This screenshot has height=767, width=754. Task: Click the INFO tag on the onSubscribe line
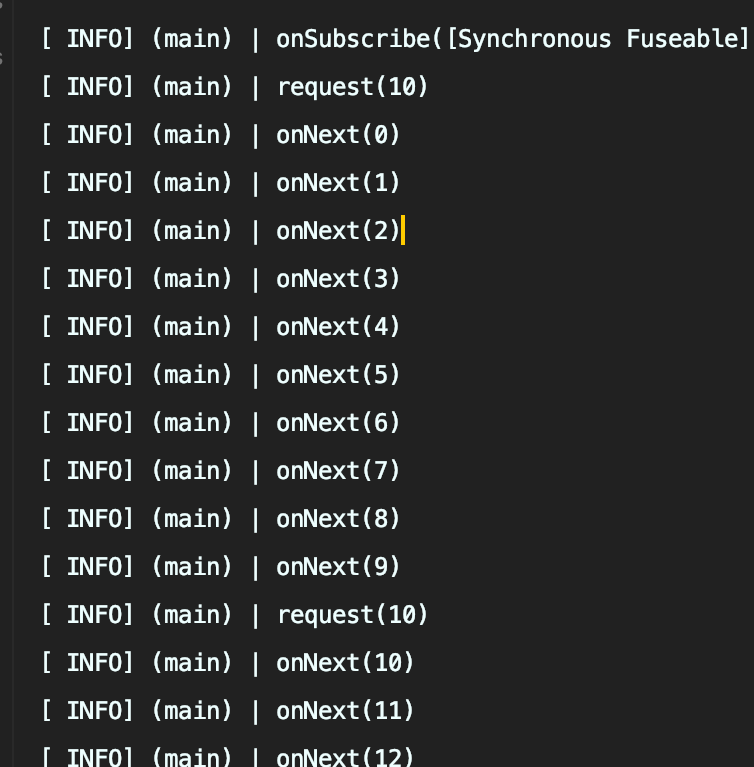click(x=97, y=39)
